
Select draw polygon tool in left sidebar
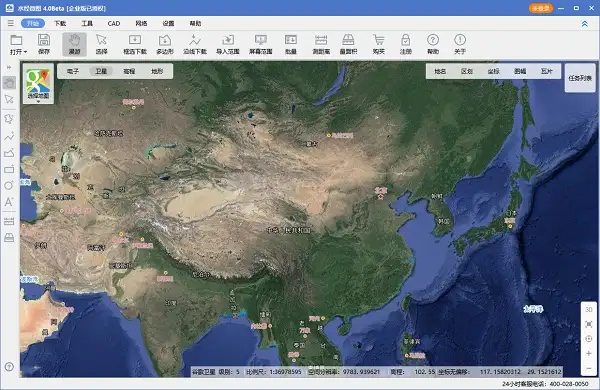[x=9, y=119]
